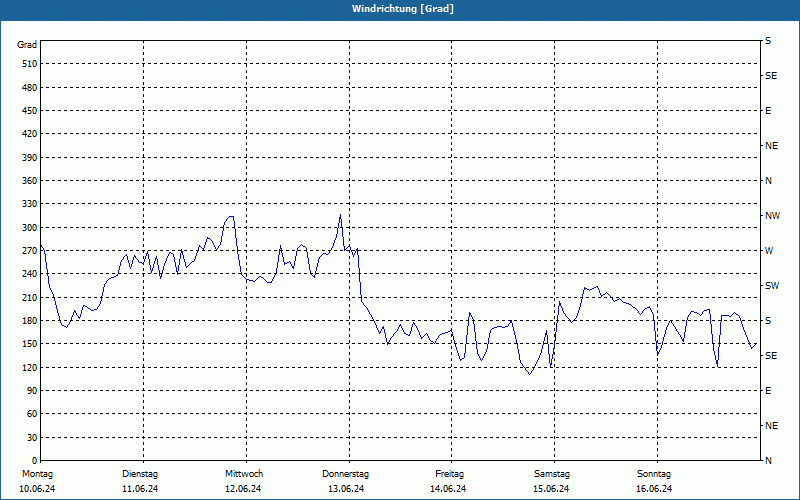Click the 'NE' compass label at 405 level

point(771,146)
